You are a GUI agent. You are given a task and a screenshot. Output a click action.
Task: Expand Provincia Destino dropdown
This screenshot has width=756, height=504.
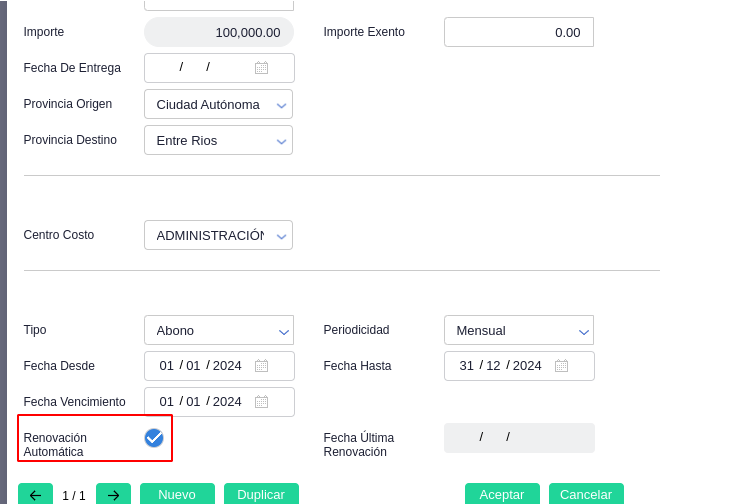tap(282, 141)
